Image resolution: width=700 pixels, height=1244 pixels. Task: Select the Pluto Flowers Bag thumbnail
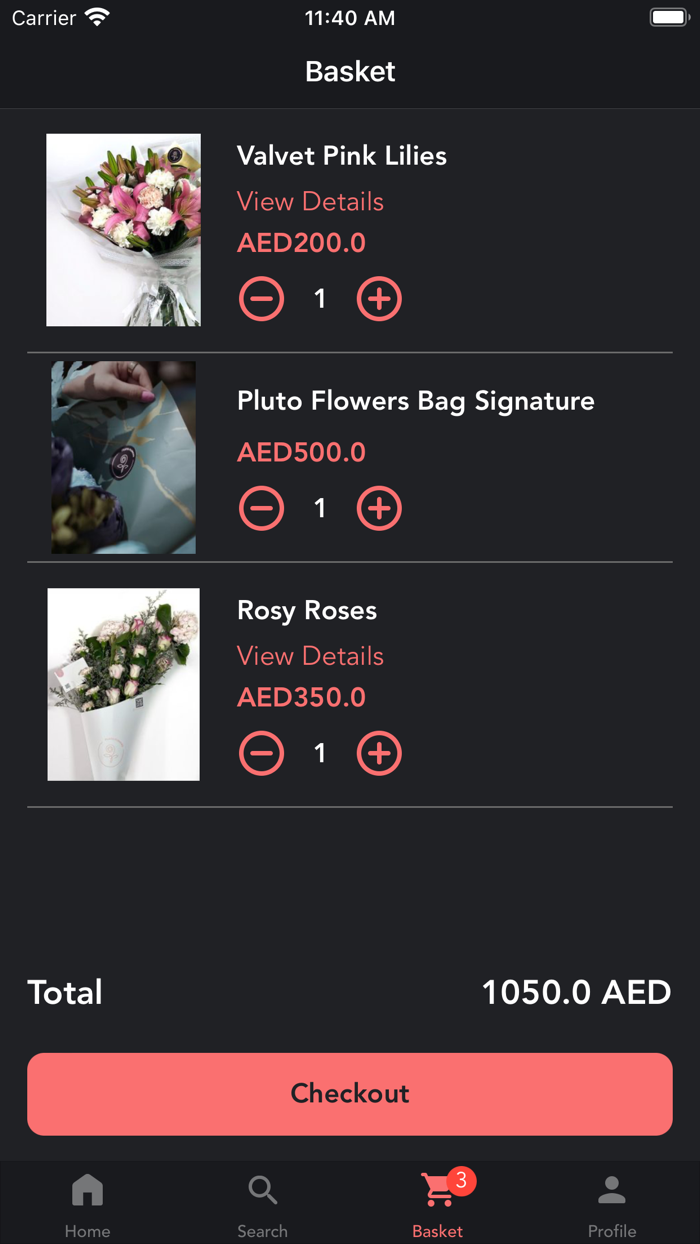122,457
